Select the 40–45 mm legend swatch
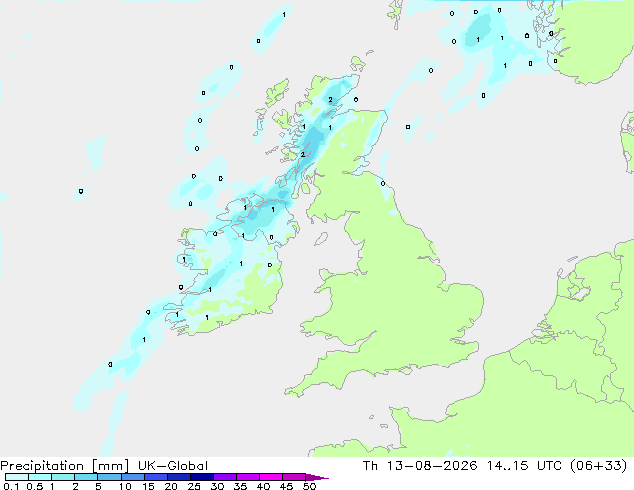 coord(271,477)
